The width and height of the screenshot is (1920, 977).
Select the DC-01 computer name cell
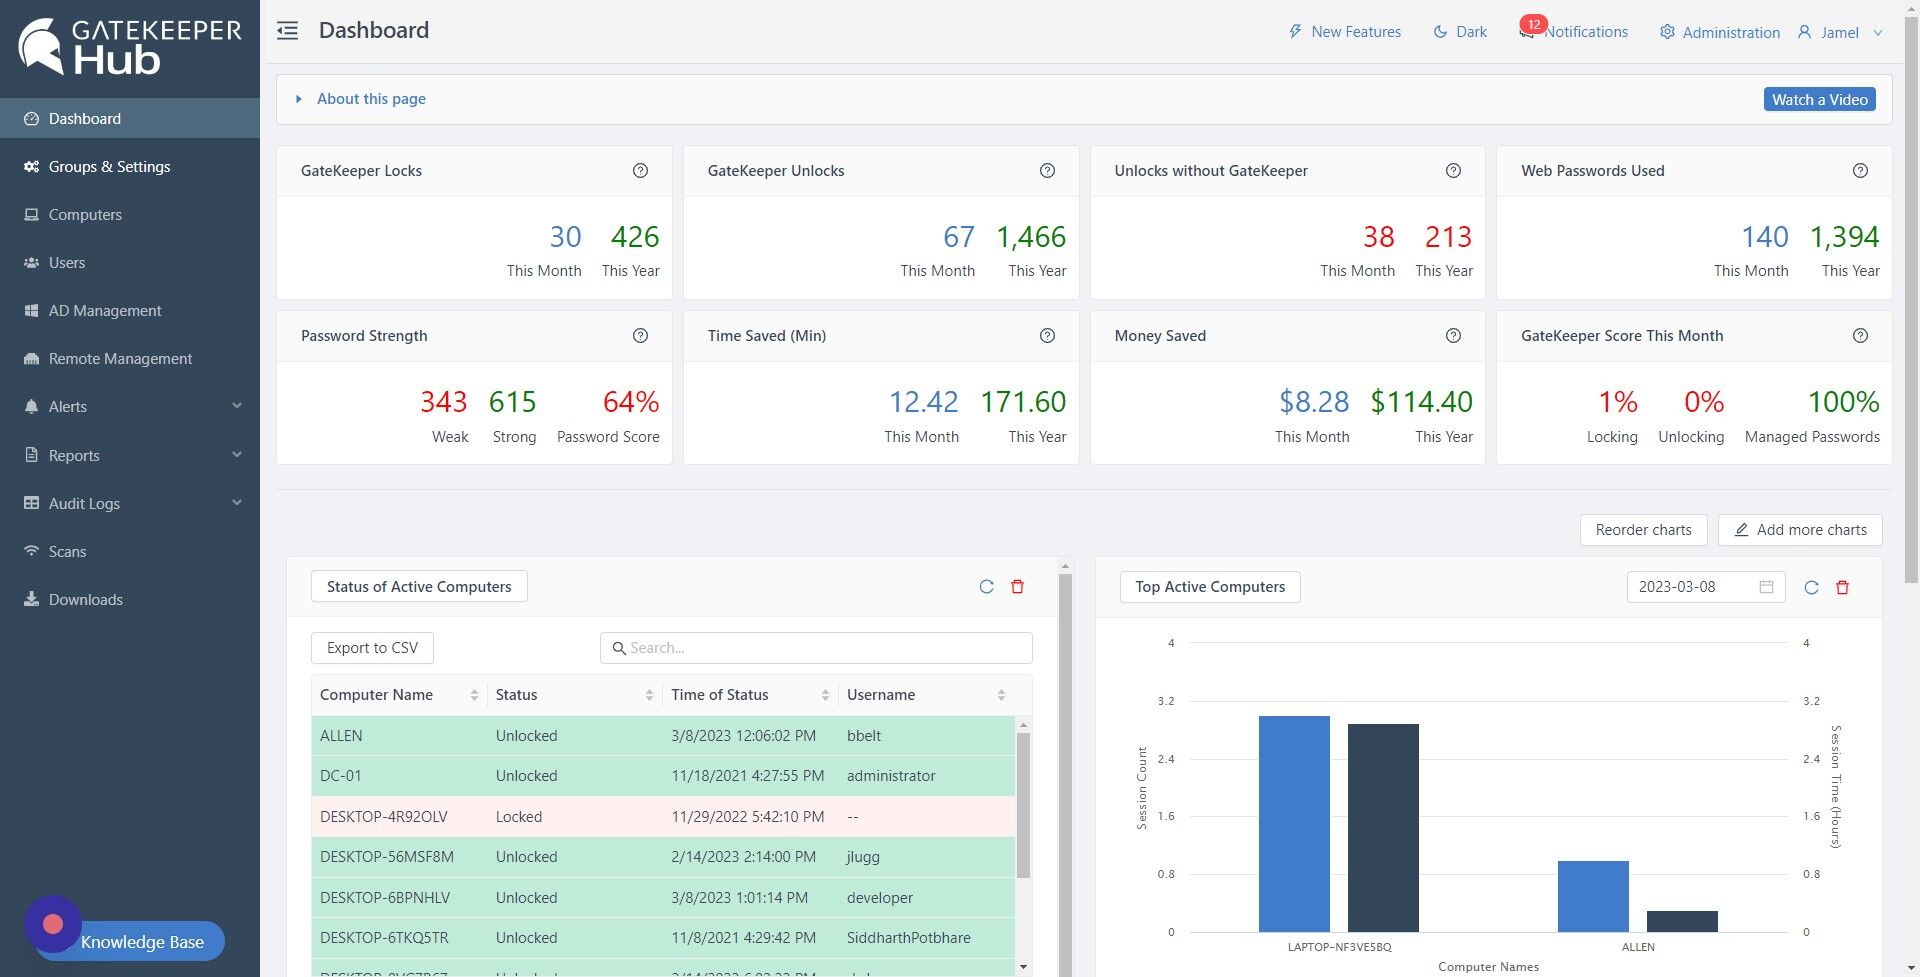(399, 776)
